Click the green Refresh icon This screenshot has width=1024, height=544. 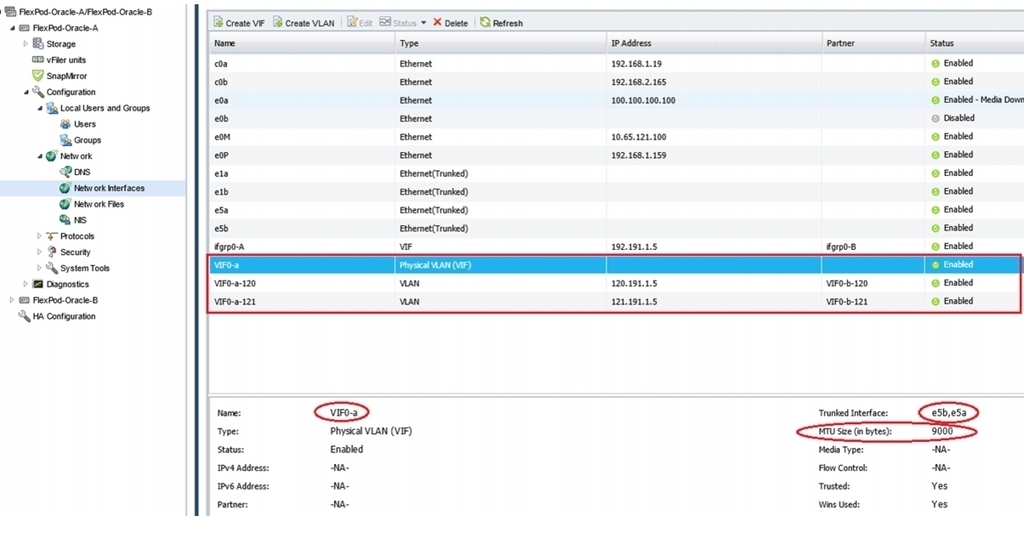pos(485,23)
